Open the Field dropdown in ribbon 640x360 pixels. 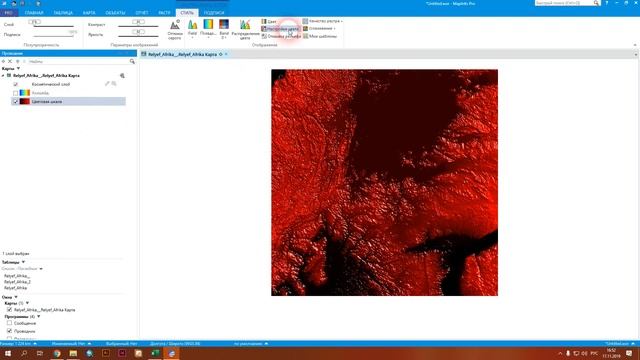[x=192, y=29]
